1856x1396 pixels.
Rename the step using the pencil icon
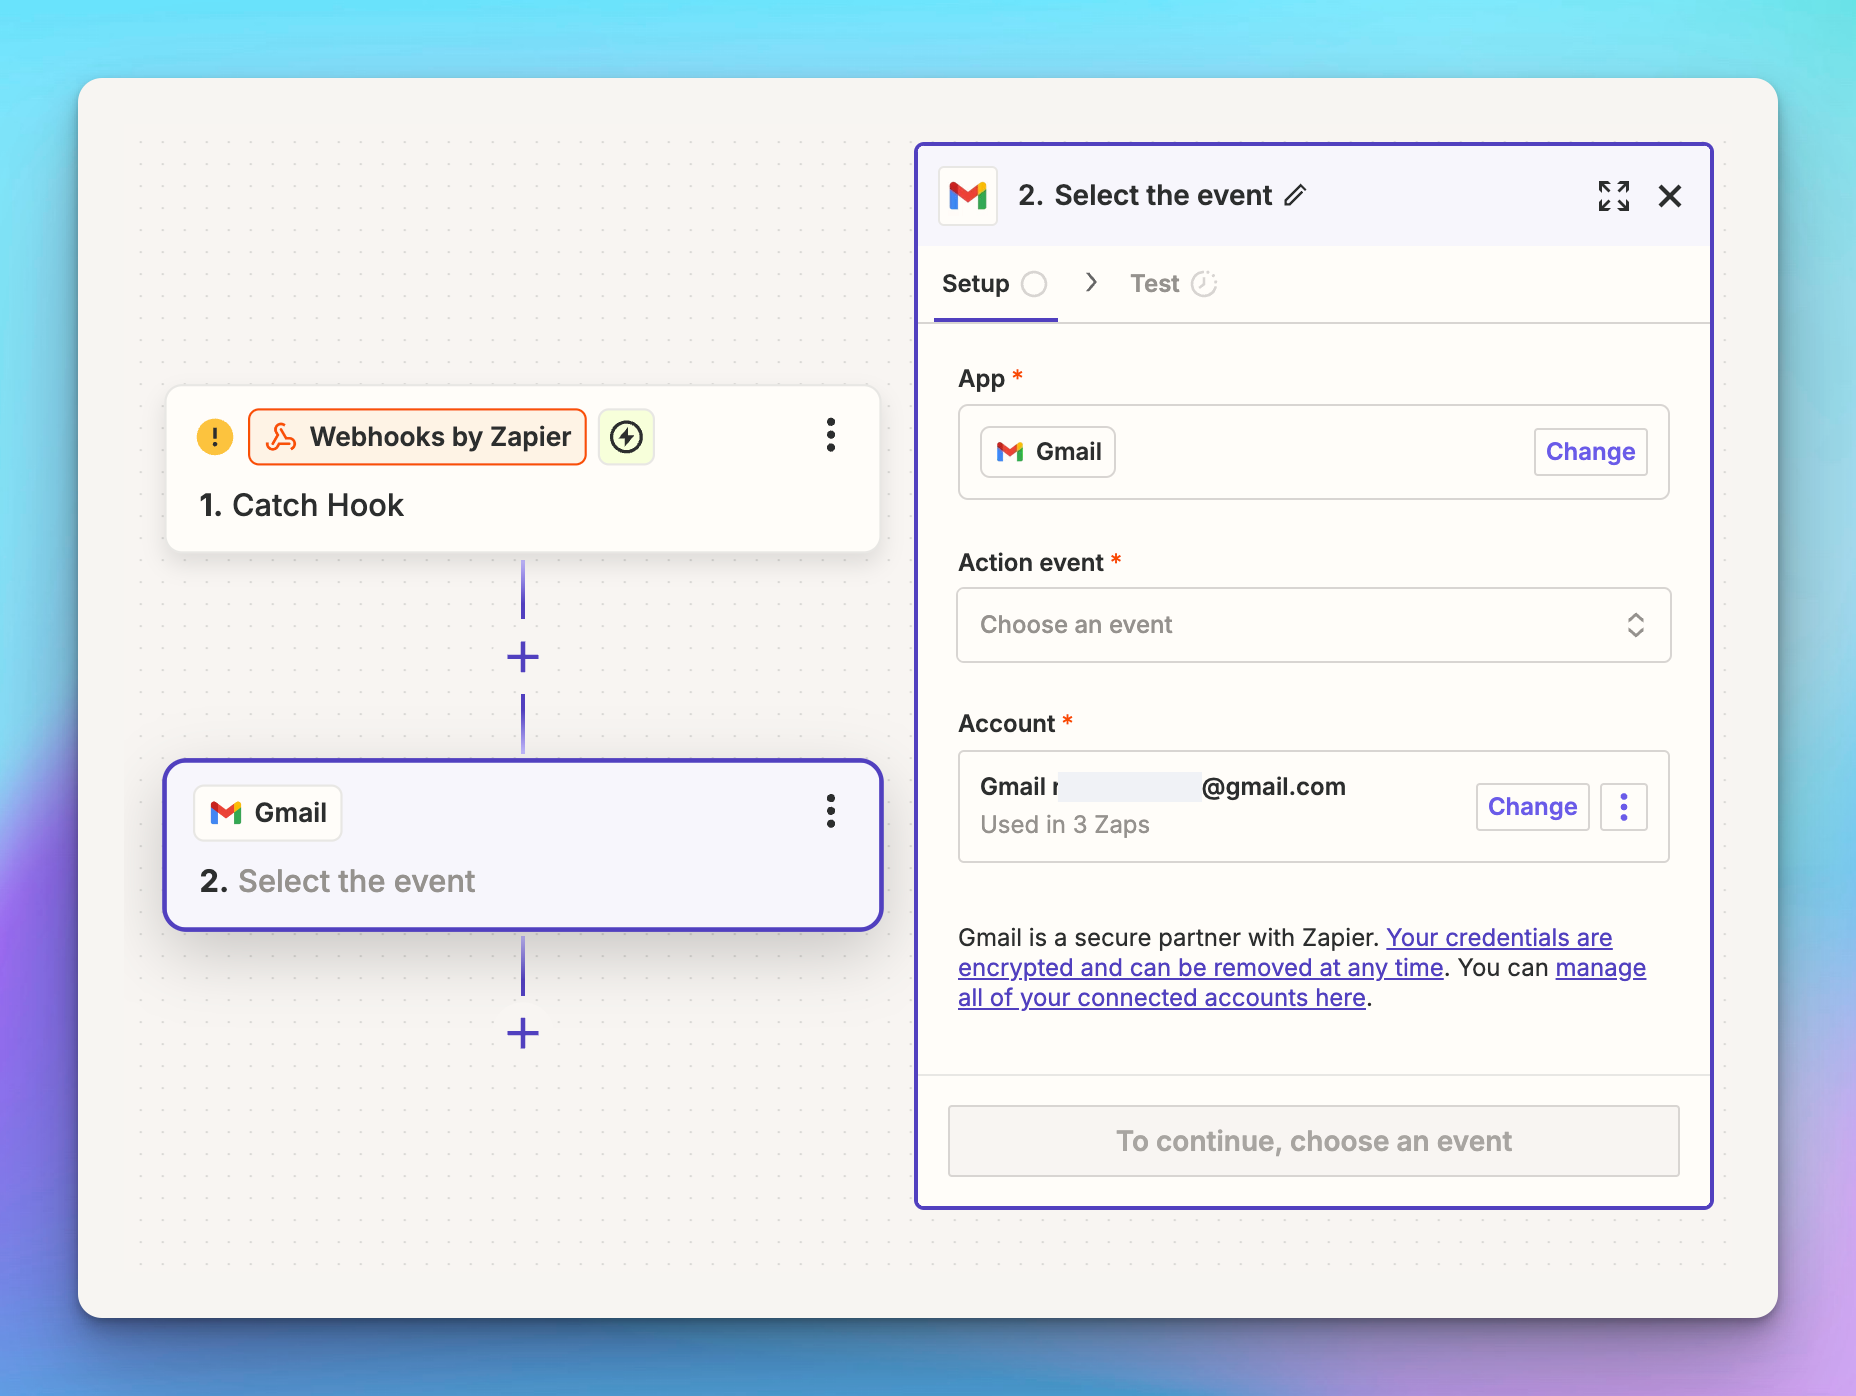(x=1295, y=195)
